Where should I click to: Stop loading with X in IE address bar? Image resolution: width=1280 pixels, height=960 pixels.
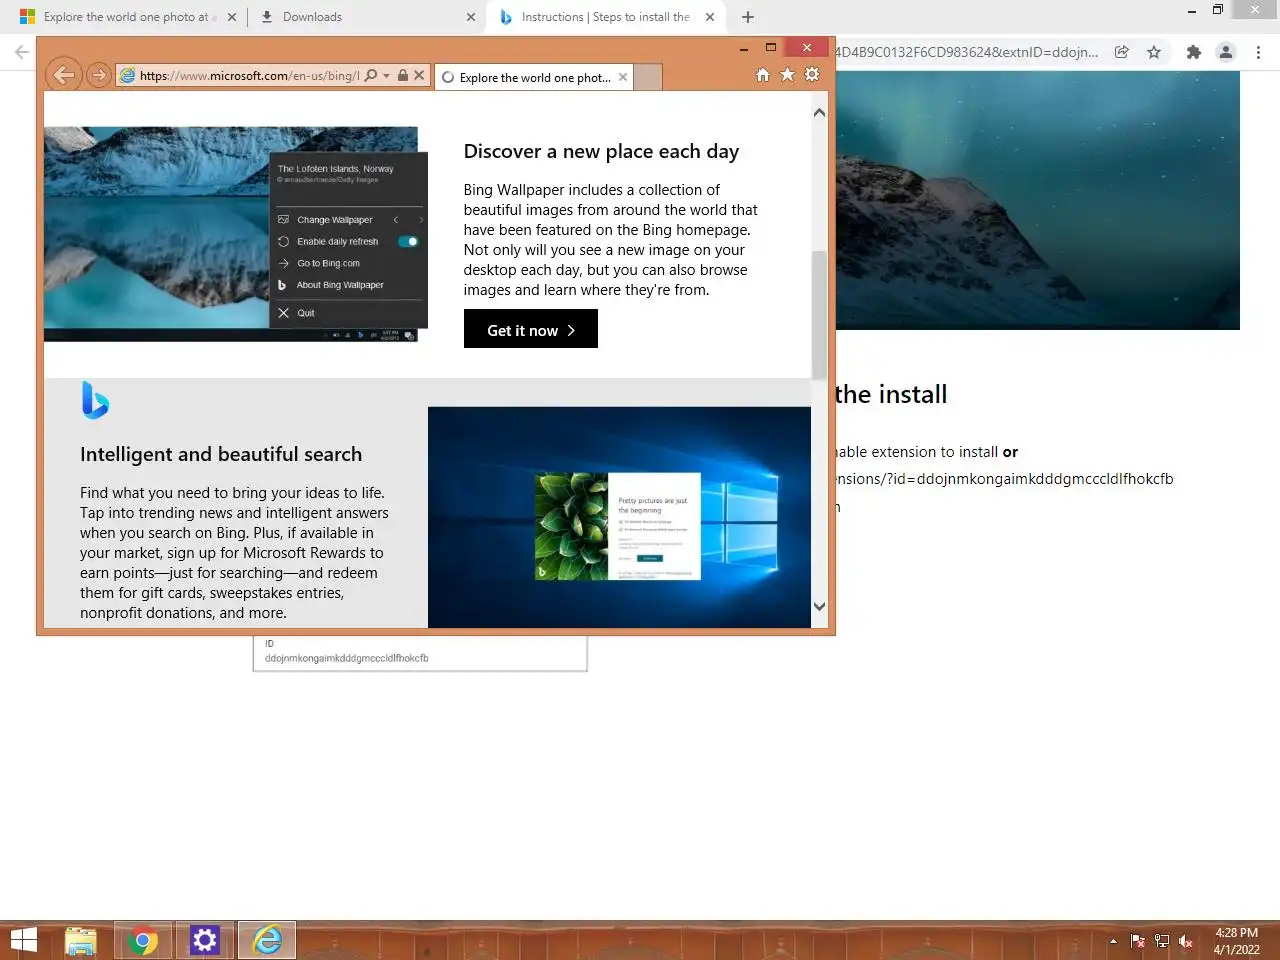(x=419, y=75)
